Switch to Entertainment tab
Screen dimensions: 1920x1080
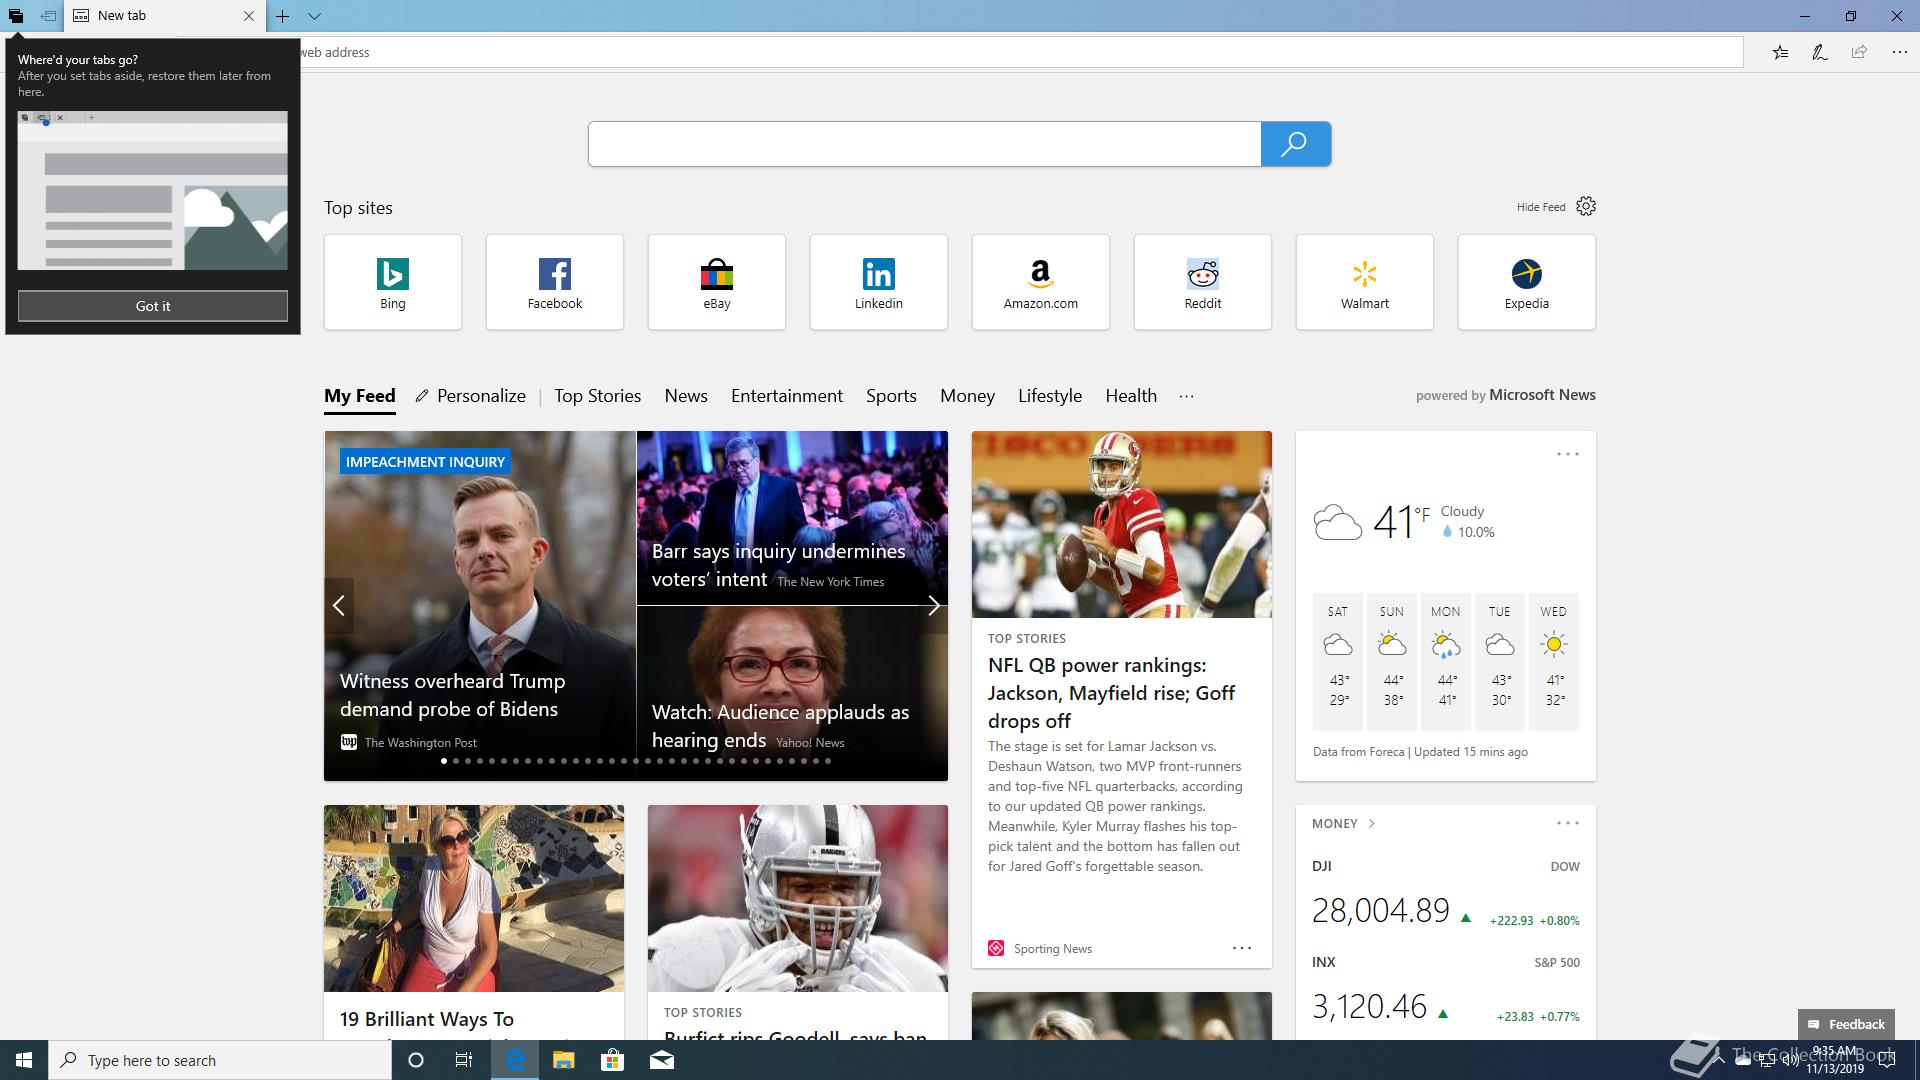pos(787,396)
